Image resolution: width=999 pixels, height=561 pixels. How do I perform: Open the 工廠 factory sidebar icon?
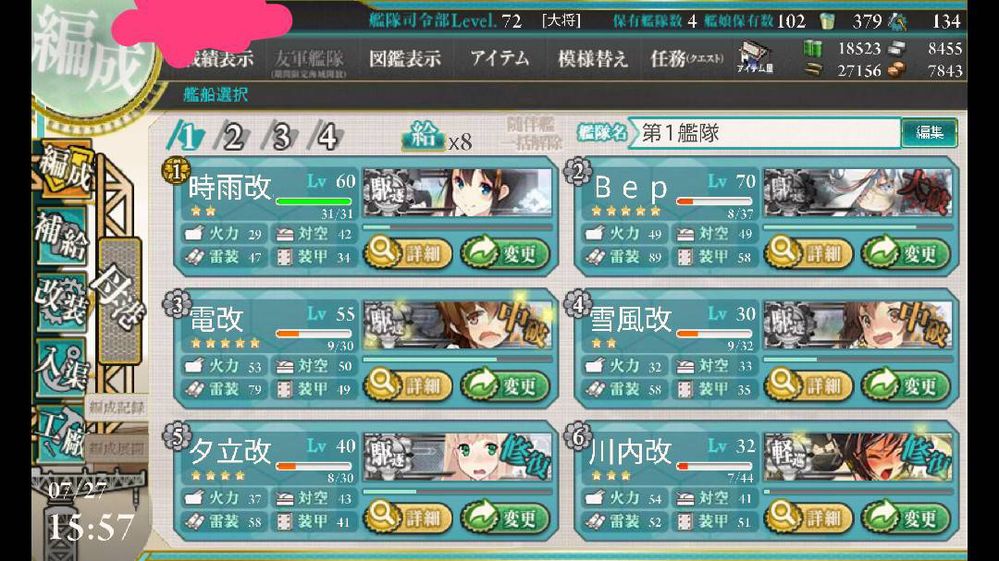pyautogui.click(x=62, y=433)
